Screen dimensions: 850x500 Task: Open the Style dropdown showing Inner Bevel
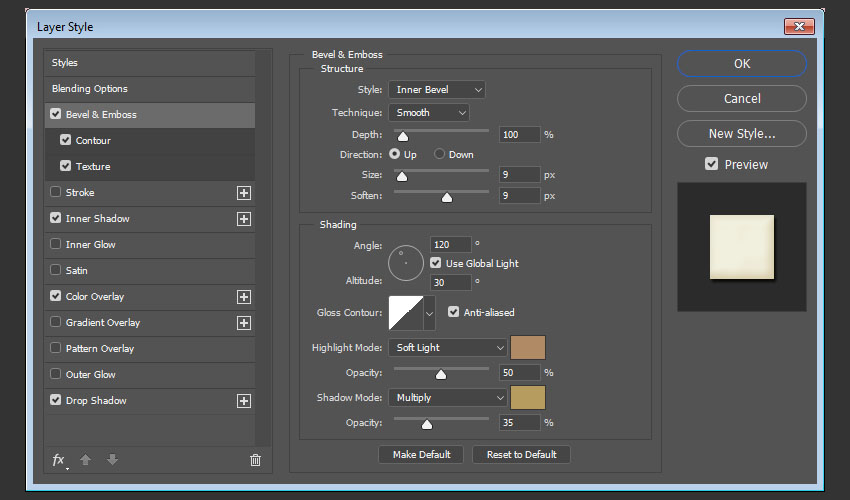(x=436, y=90)
